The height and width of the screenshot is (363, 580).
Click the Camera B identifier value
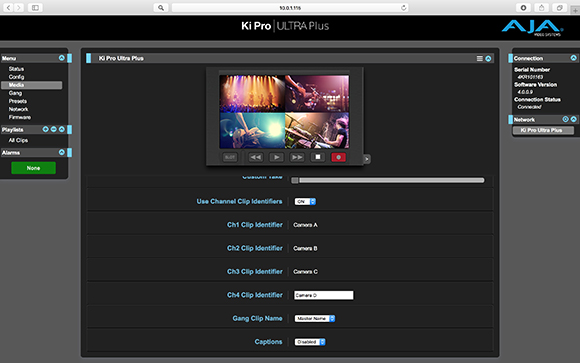pos(306,248)
